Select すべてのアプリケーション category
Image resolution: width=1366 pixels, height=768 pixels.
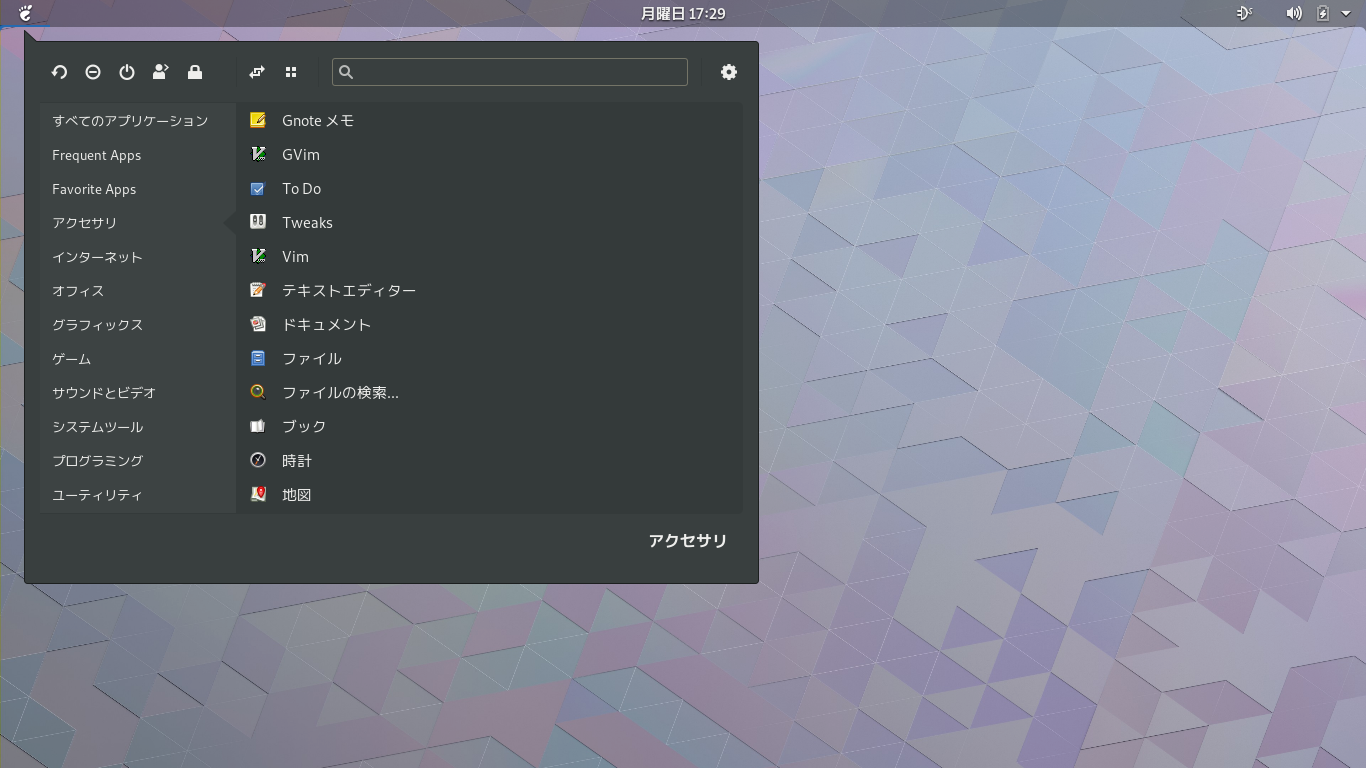pos(138,120)
